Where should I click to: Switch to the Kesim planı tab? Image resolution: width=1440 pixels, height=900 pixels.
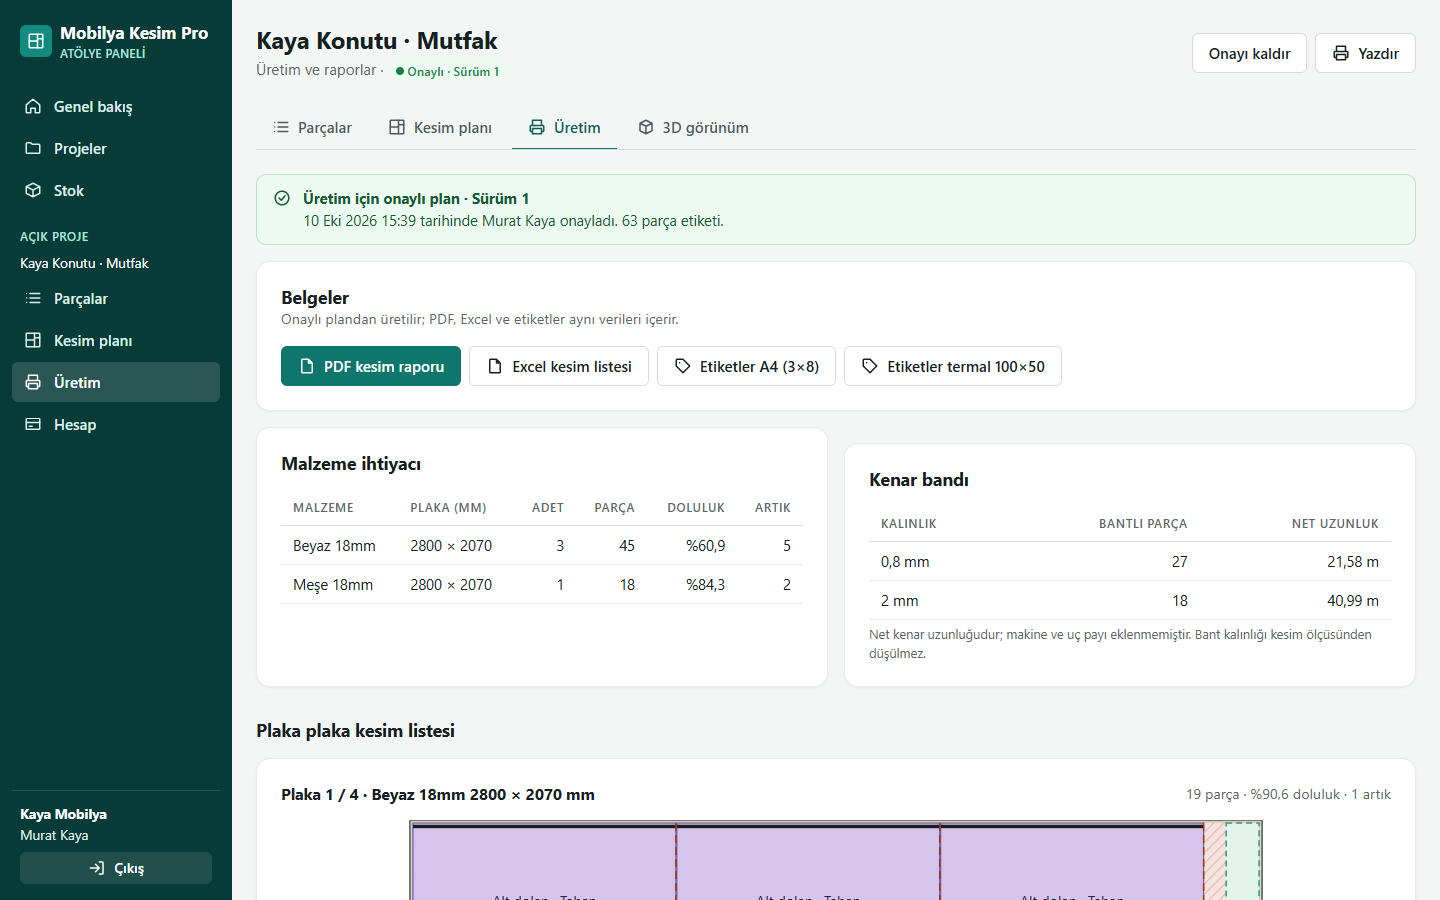[x=440, y=128]
